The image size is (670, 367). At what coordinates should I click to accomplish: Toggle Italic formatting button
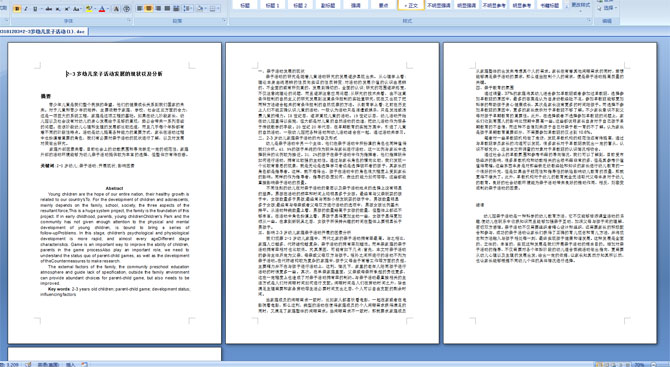pos(26,9)
